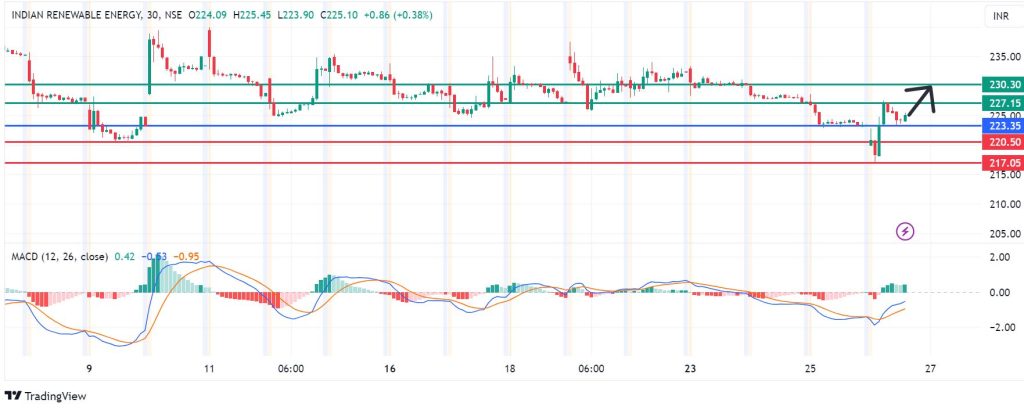Click date 25 on the time axis
Viewport: 1024px width, 410px height.
click(x=810, y=368)
